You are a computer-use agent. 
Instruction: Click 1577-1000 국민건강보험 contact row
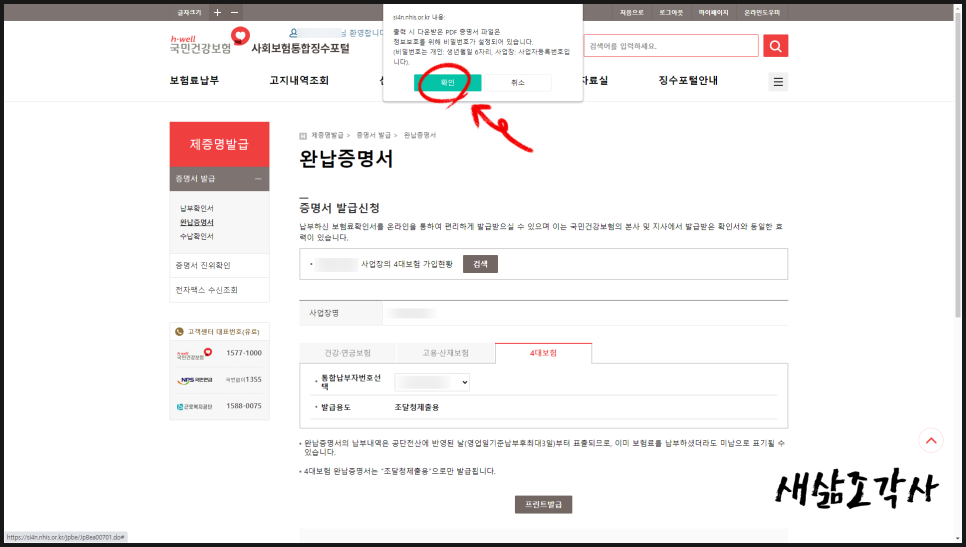pyautogui.click(x=219, y=353)
